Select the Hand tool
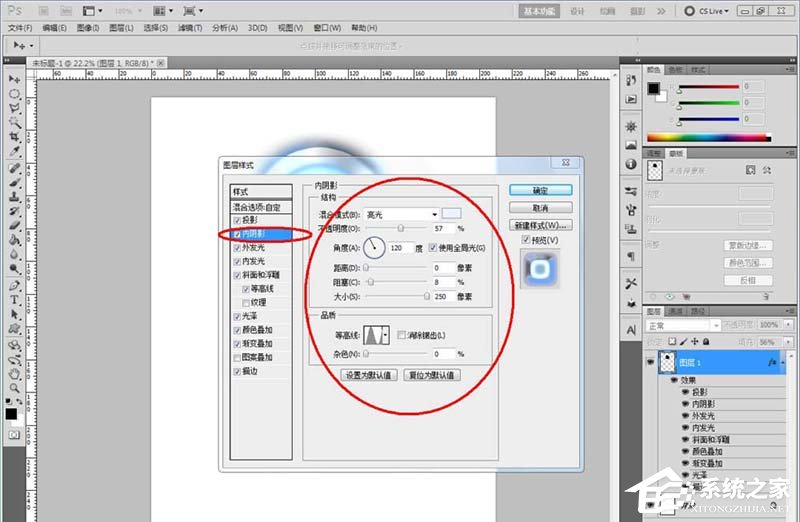 click(14, 374)
